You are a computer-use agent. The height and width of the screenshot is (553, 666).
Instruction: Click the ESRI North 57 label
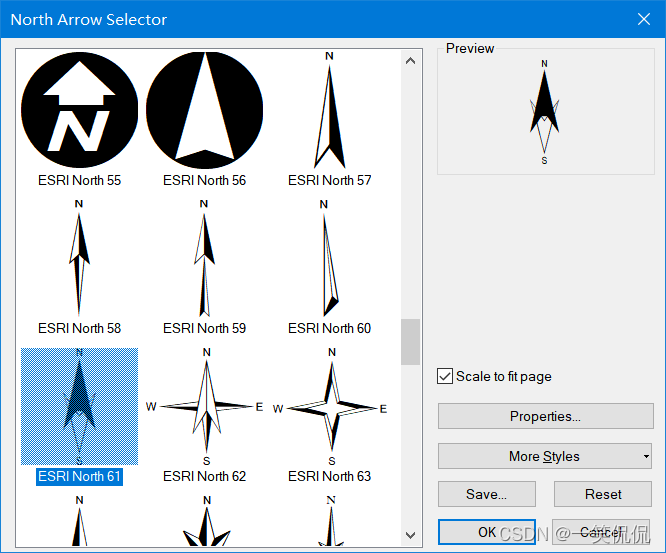click(330, 180)
